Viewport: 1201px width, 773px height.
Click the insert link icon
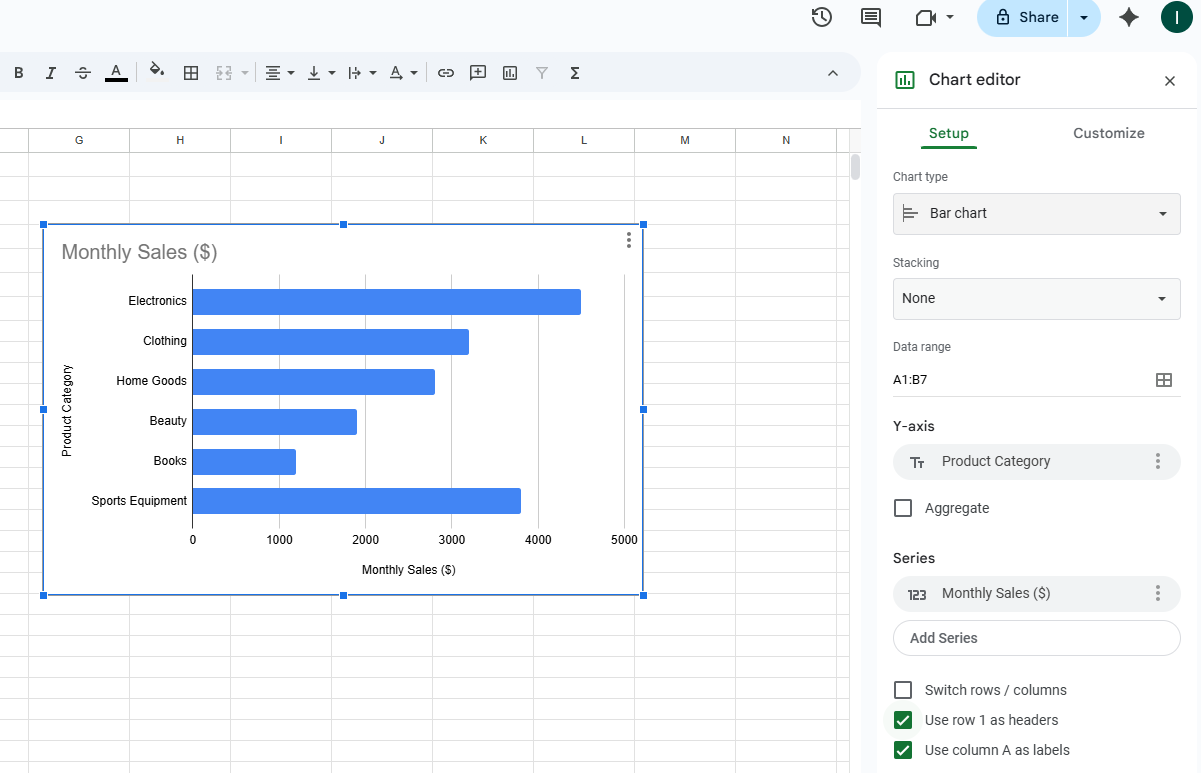pyautogui.click(x=446, y=73)
